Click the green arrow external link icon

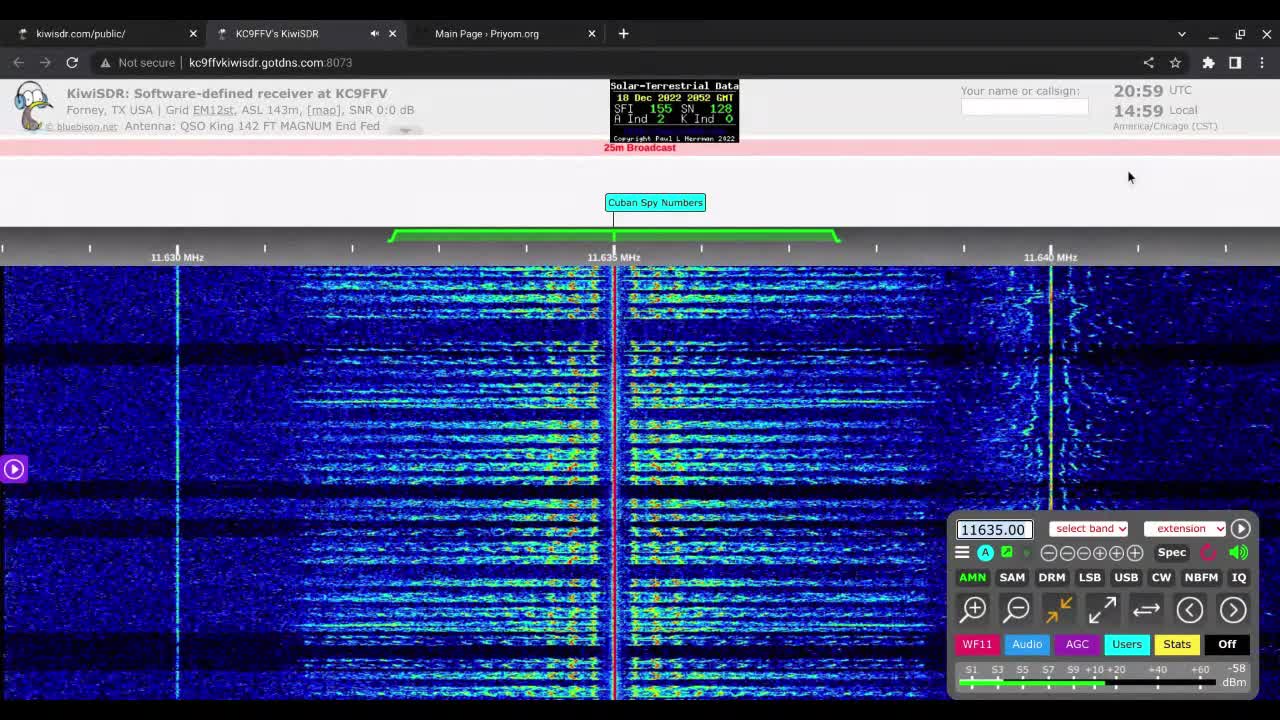[x=1007, y=552]
